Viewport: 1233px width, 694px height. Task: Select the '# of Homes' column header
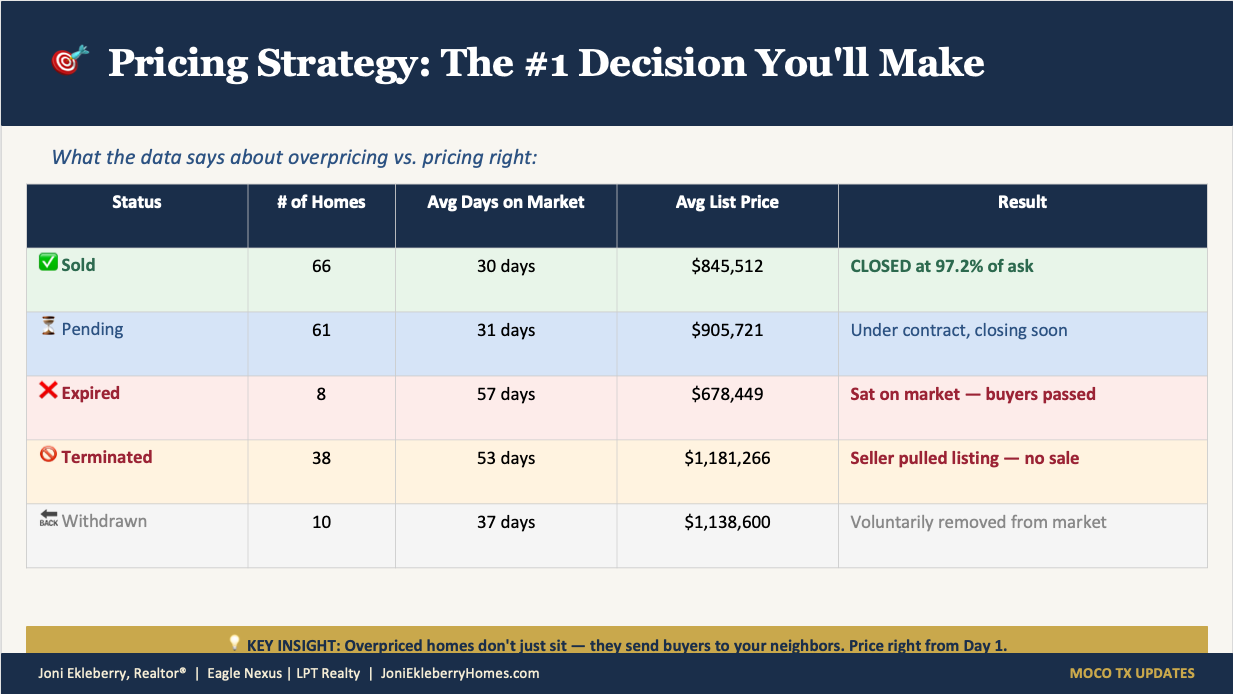pyautogui.click(x=321, y=202)
